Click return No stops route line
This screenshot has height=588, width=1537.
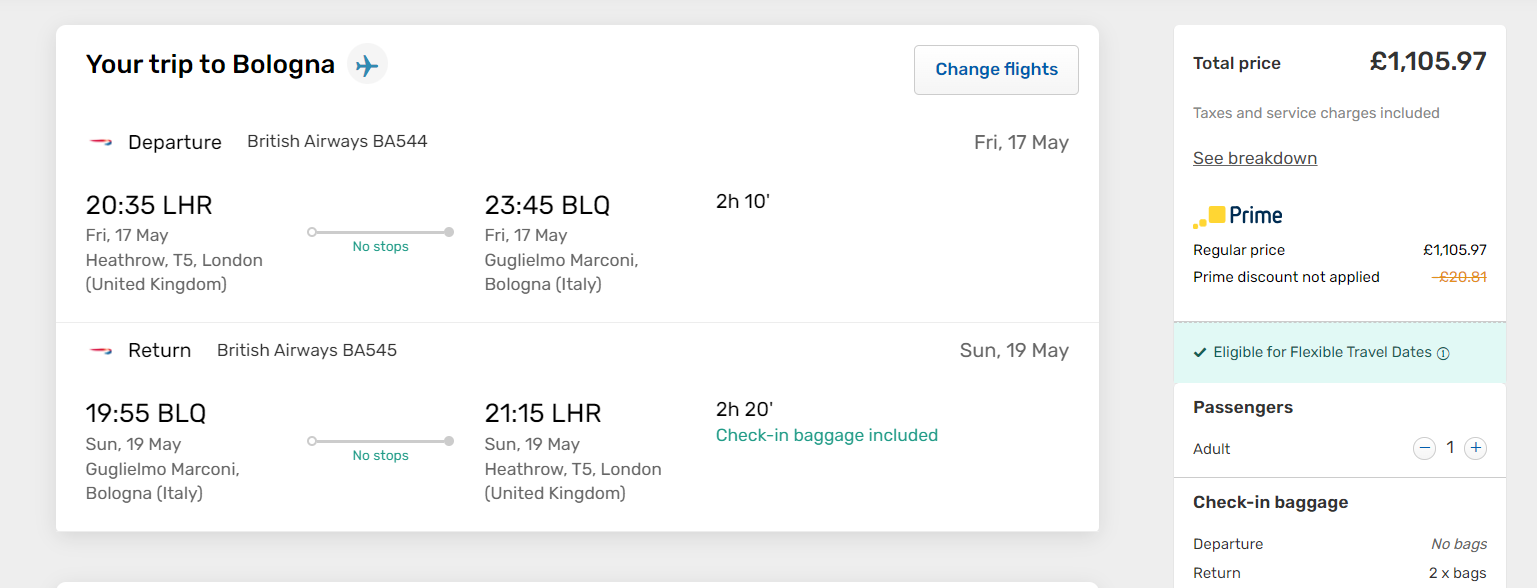380,441
